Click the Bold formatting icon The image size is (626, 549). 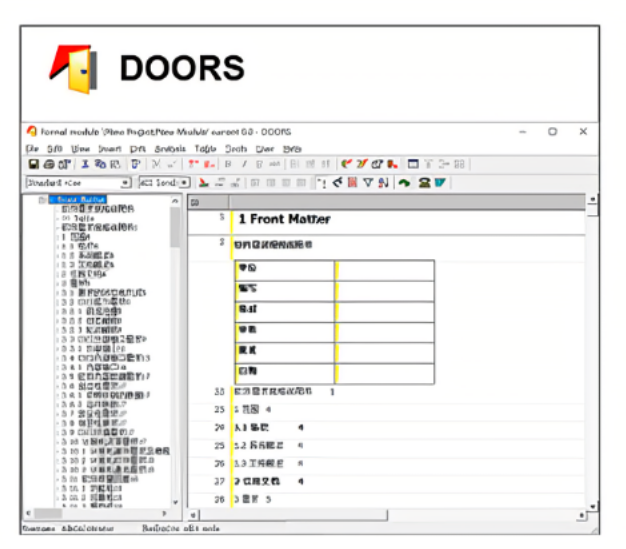coord(229,164)
